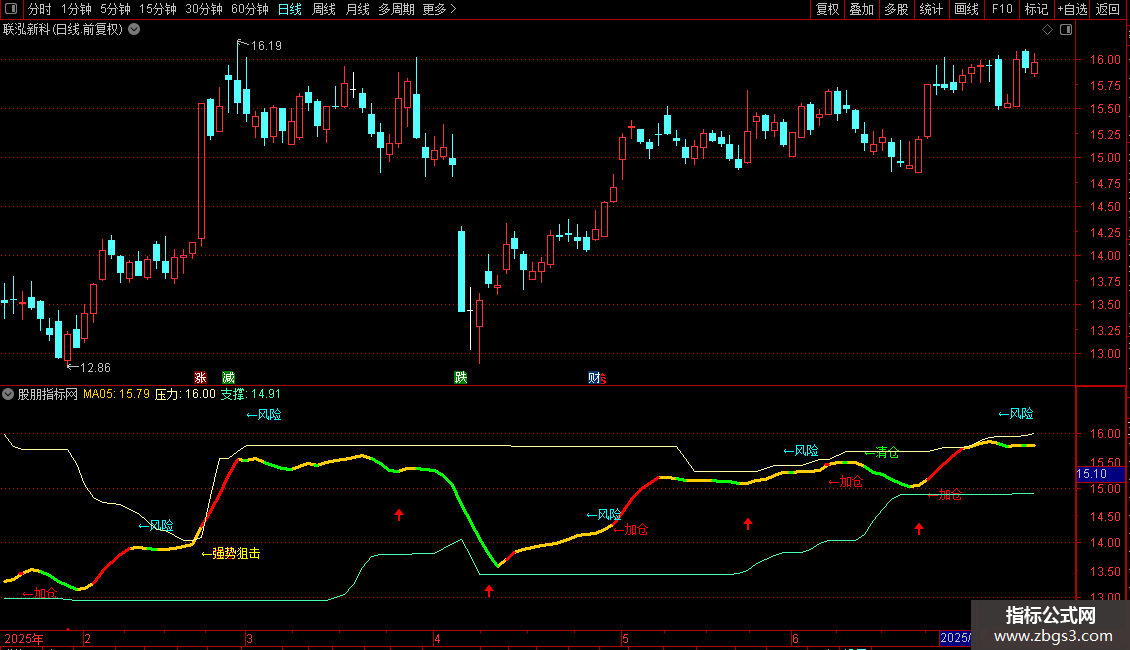Click the 压力: 16.00 value
Screen dimensions: 1130x650
coord(185,394)
